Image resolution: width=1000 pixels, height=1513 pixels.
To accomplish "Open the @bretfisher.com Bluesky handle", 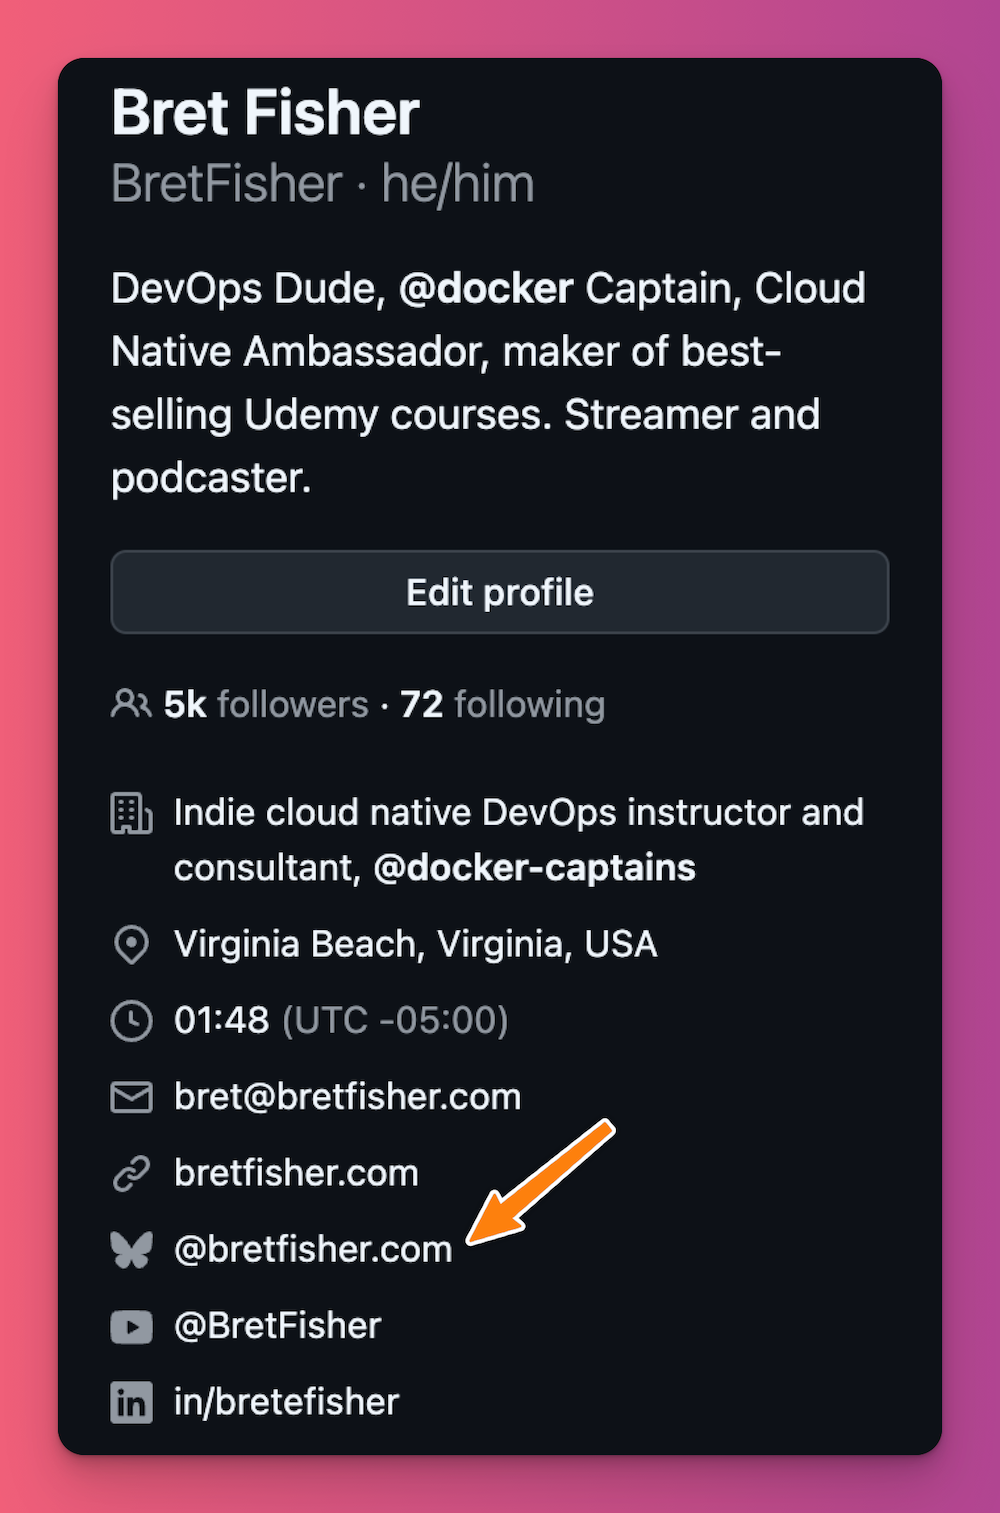I will pos(313,1249).
